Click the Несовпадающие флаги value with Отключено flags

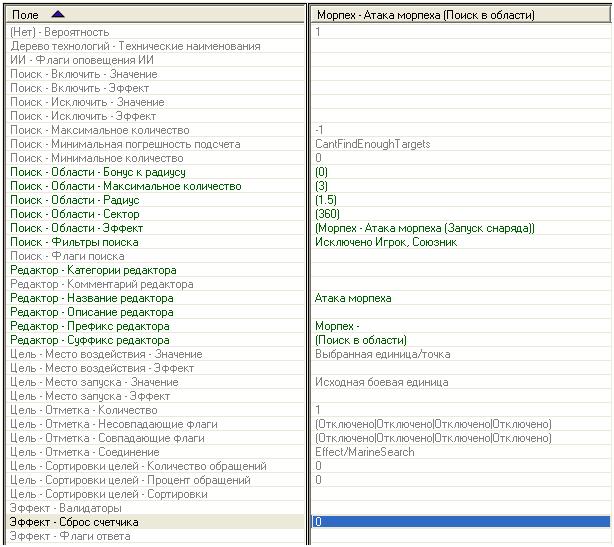click(x=432, y=424)
